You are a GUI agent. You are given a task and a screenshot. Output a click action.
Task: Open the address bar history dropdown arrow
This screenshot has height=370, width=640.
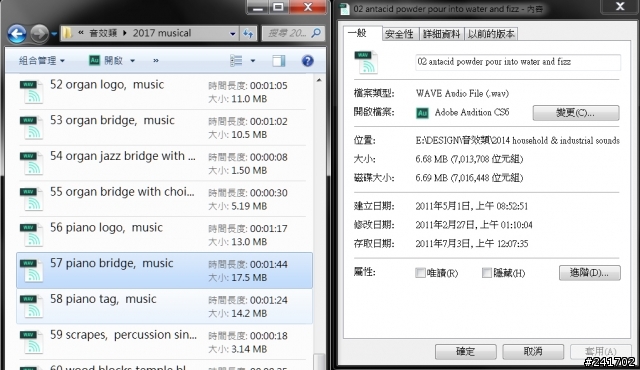(x=232, y=34)
